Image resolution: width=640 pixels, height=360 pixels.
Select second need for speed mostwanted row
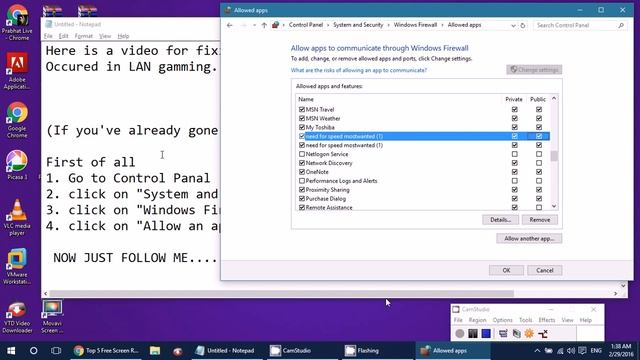[423, 145]
